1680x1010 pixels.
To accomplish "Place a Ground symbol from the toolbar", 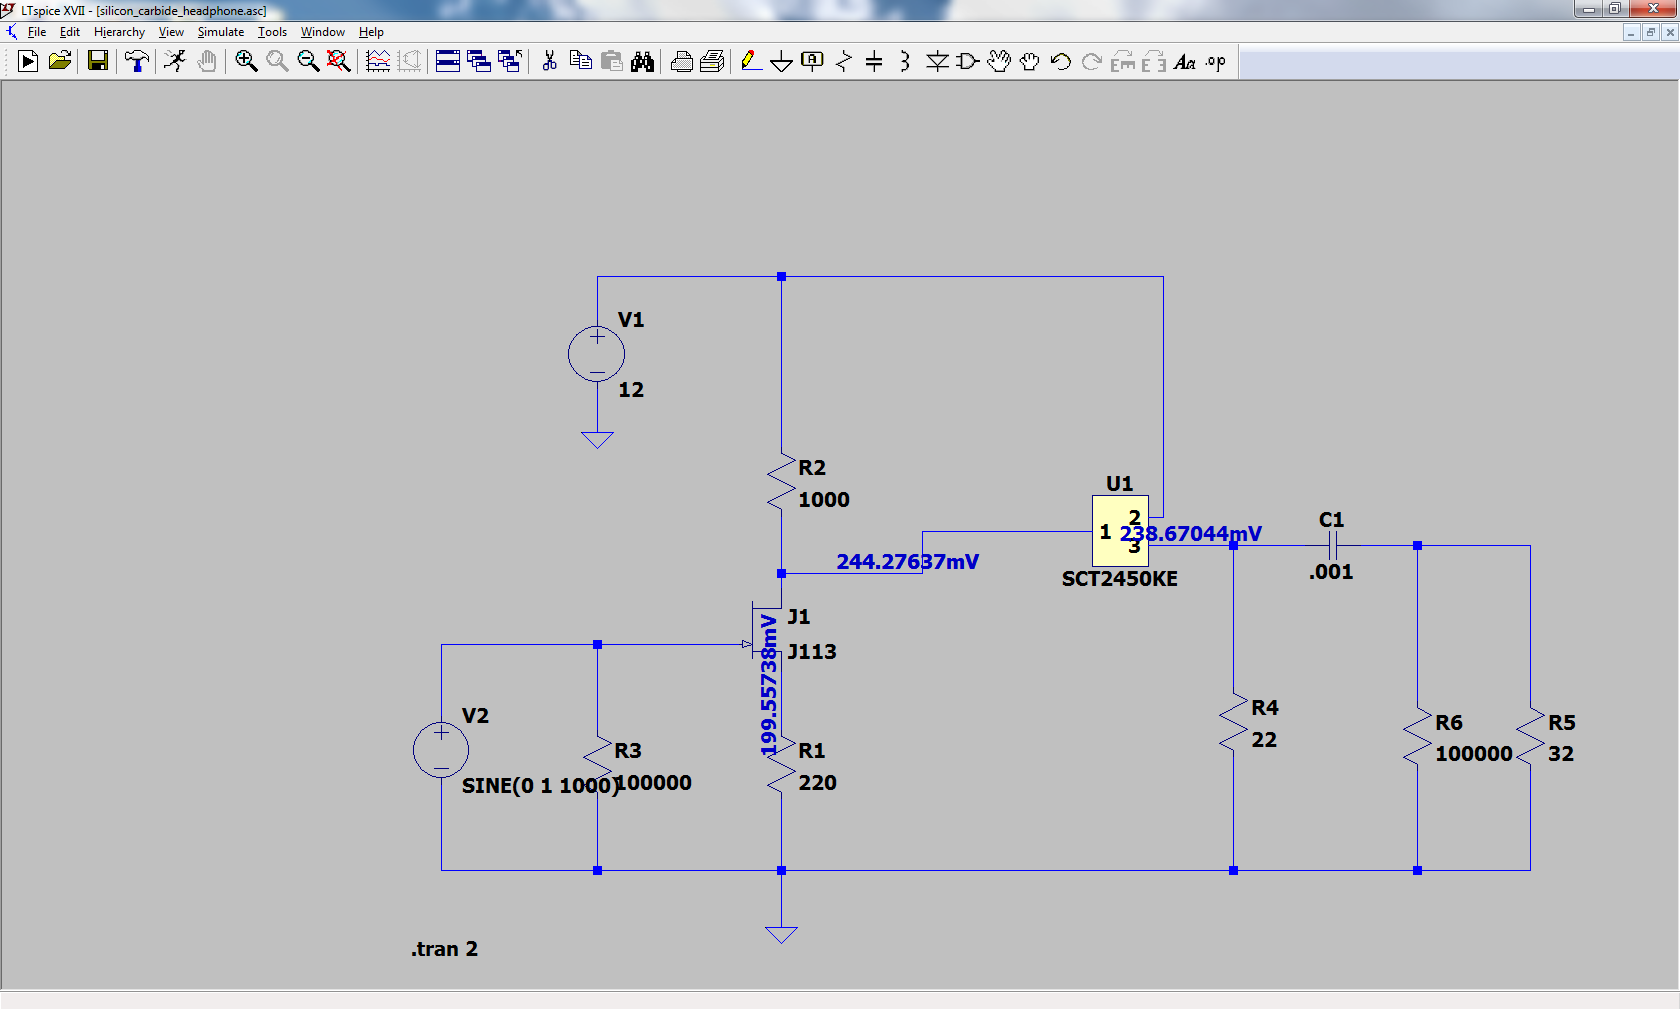I will click(782, 62).
